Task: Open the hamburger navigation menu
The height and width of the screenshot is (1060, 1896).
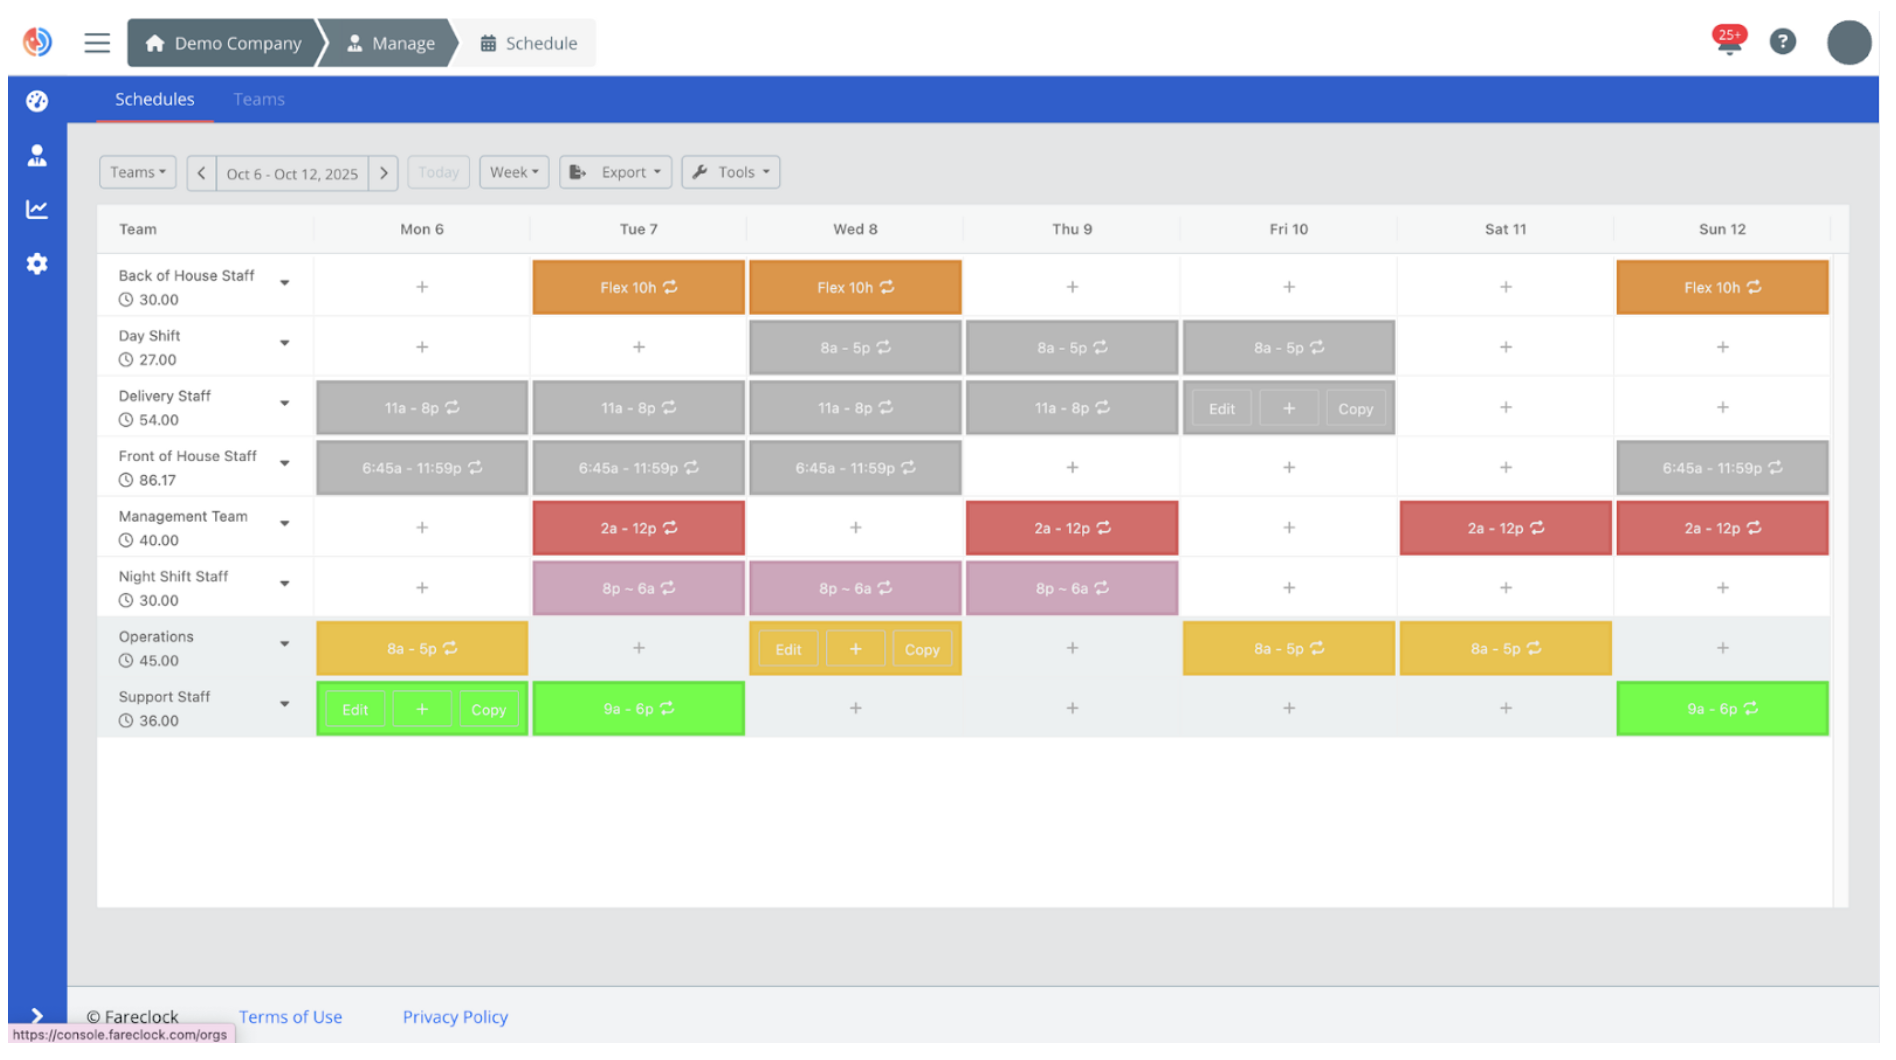Action: [96, 42]
